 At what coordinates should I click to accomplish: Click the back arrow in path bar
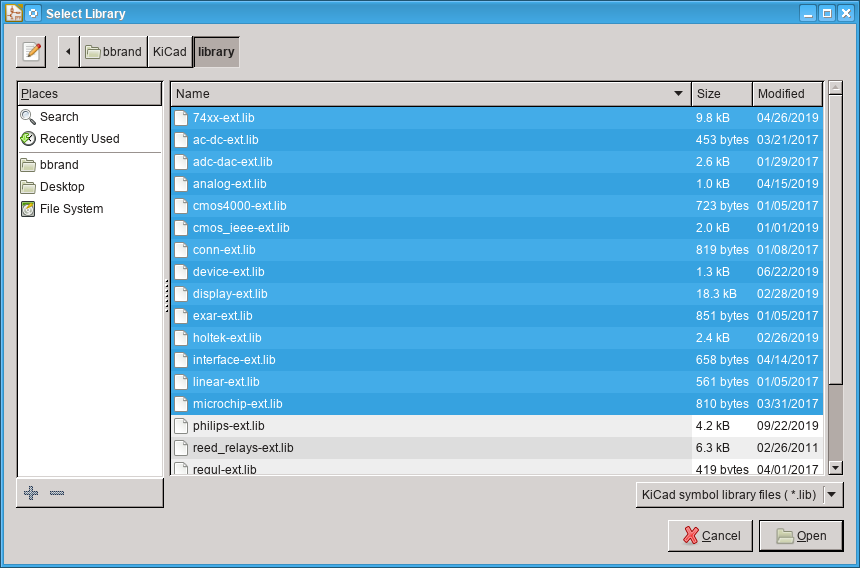coord(69,52)
